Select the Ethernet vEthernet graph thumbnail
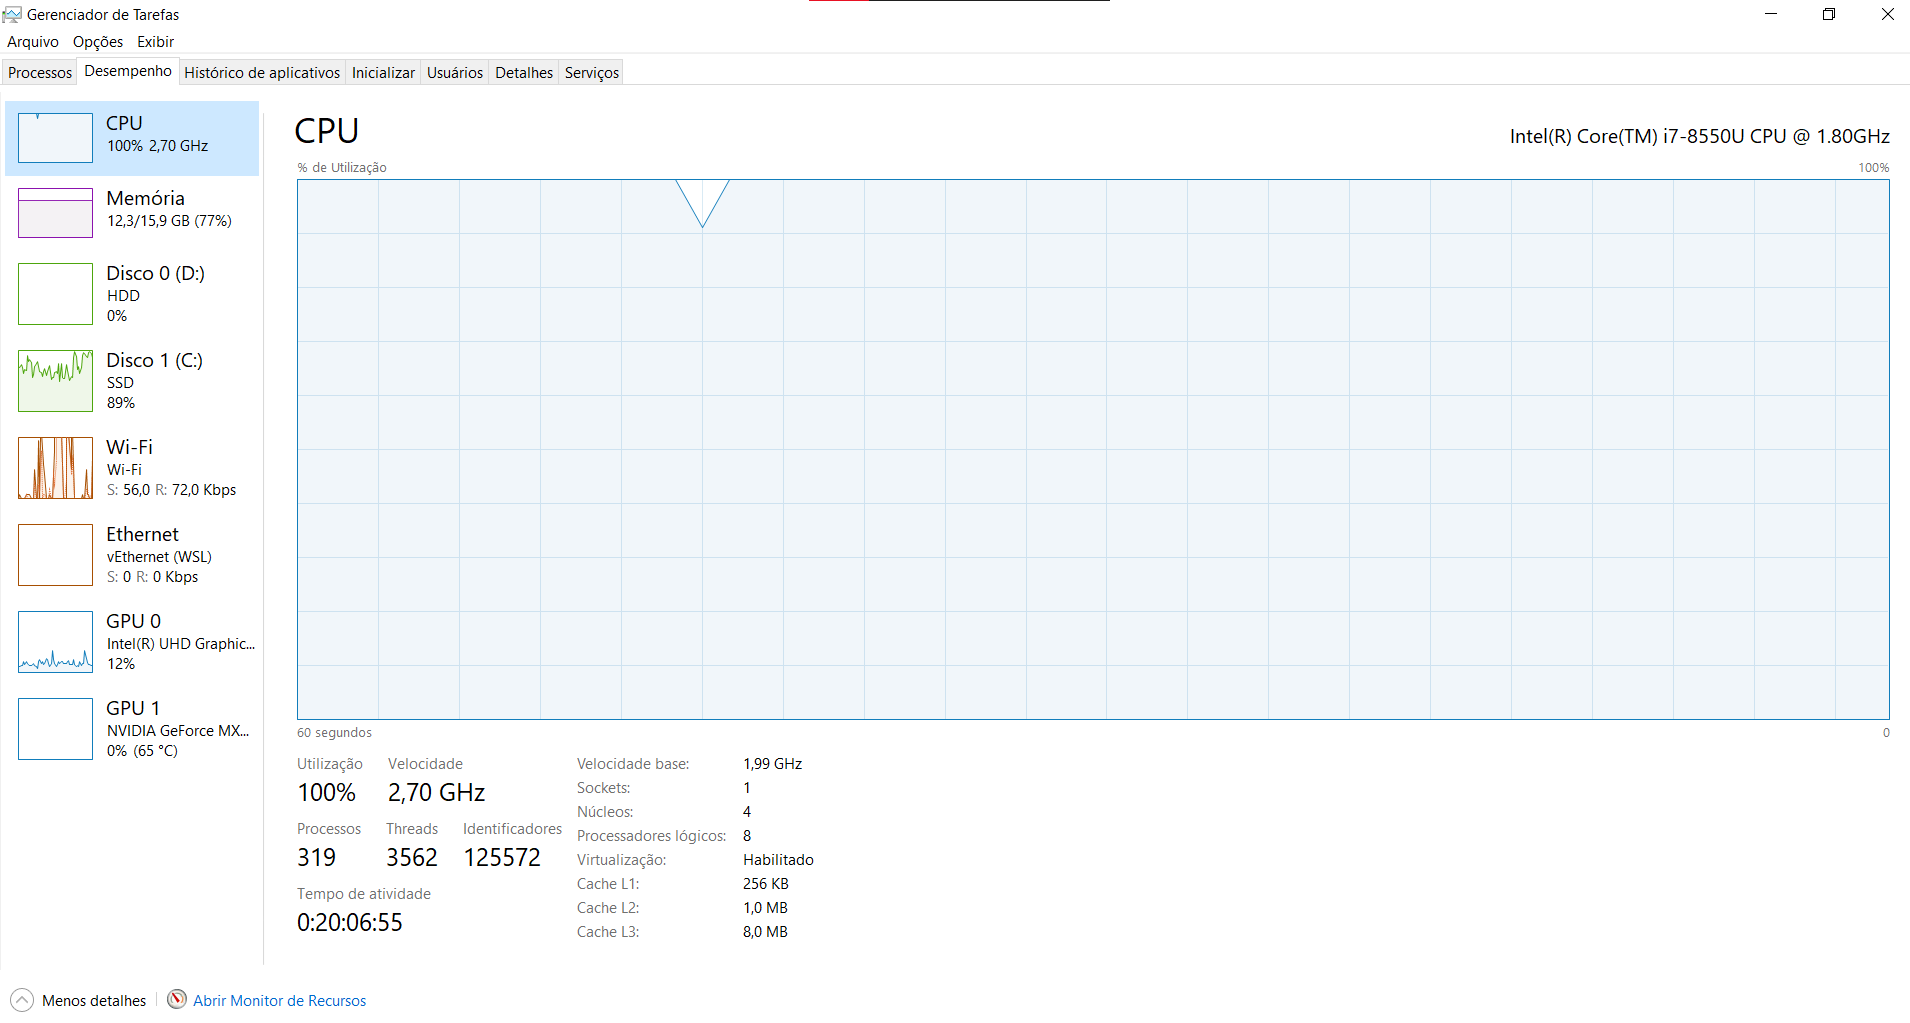This screenshot has height=1023, width=1910. coord(55,555)
